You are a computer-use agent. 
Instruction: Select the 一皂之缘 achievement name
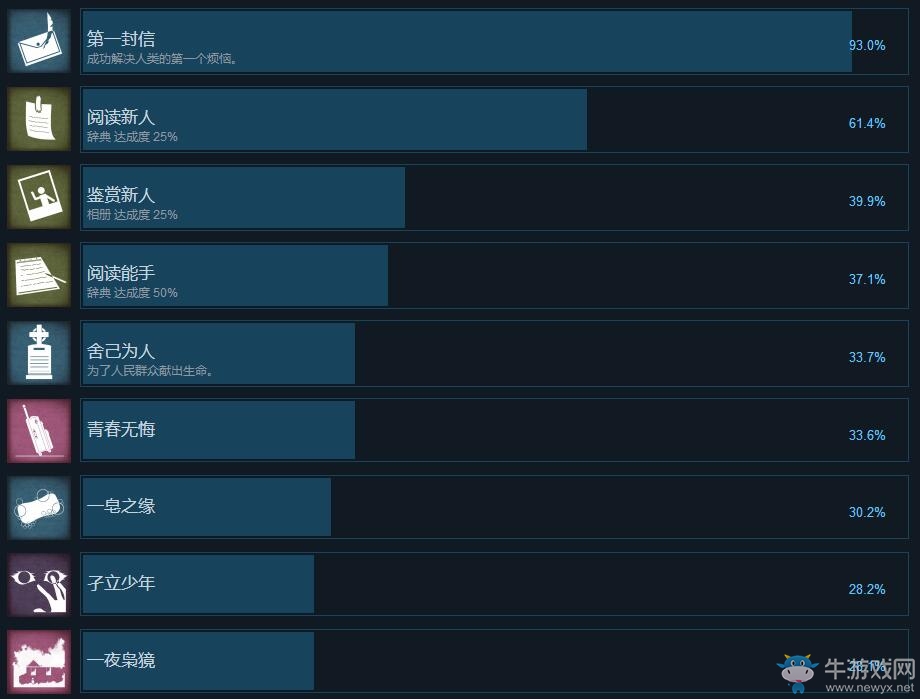pyautogui.click(x=121, y=506)
